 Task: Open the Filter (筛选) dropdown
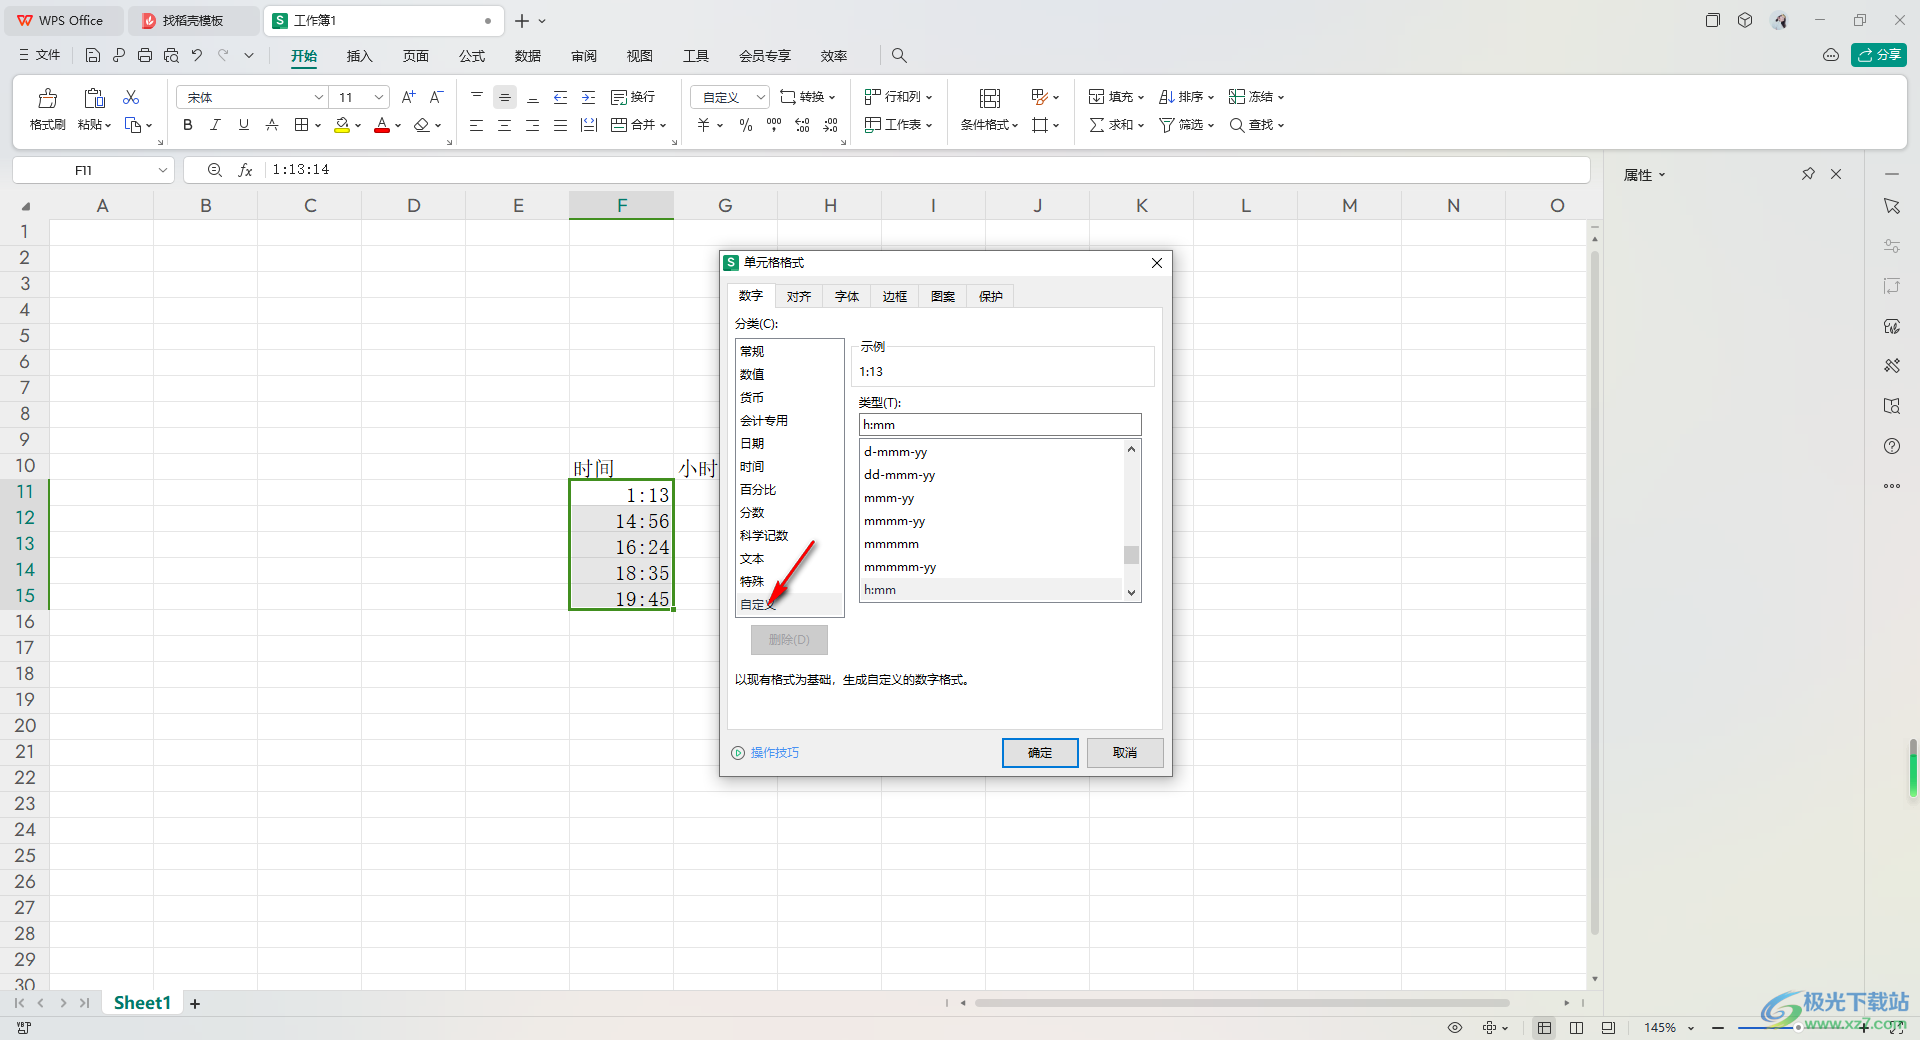pyautogui.click(x=1186, y=125)
